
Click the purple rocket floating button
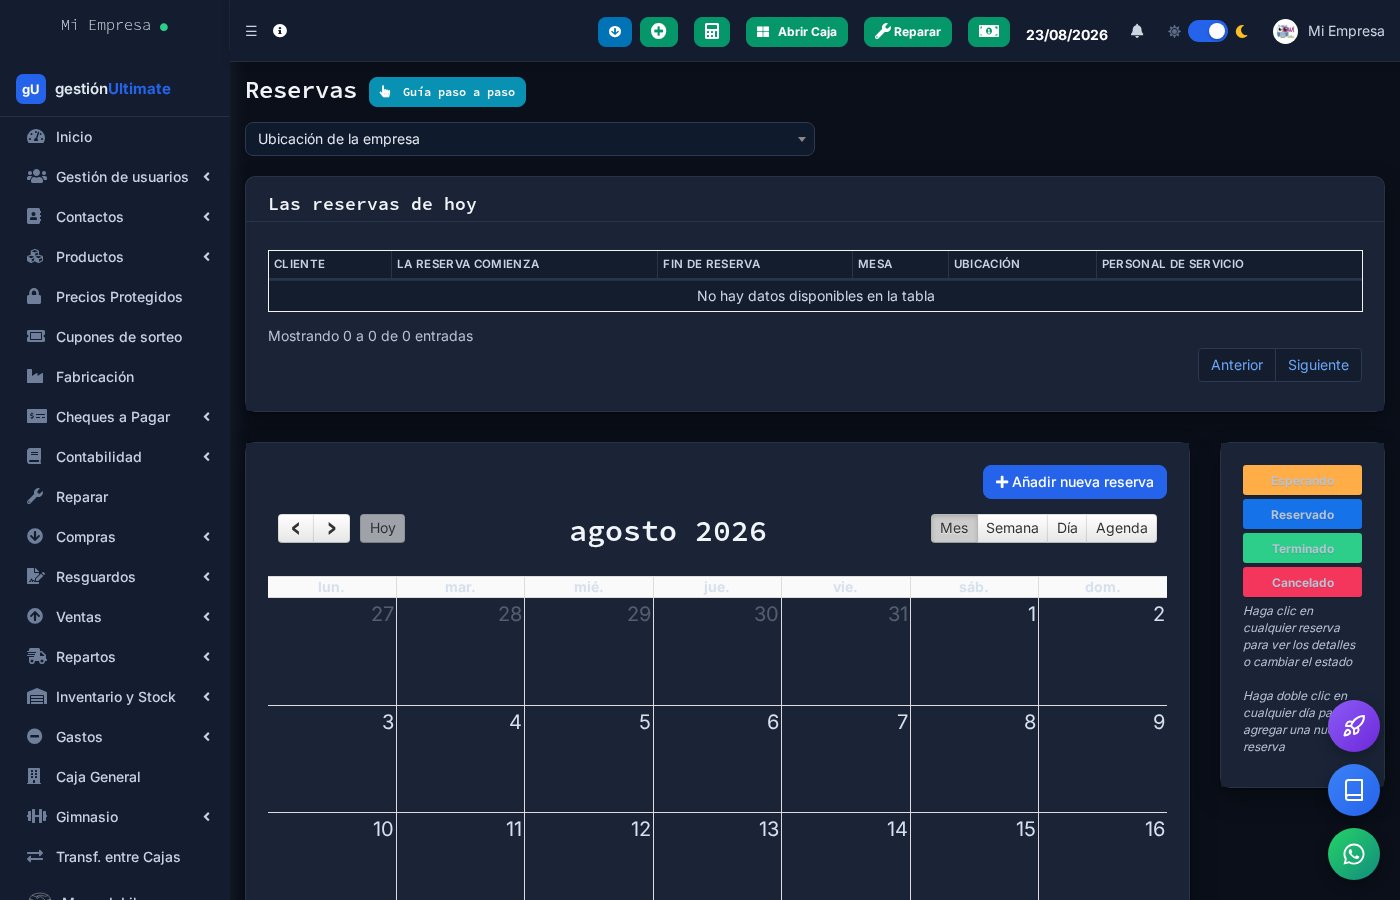(1354, 726)
